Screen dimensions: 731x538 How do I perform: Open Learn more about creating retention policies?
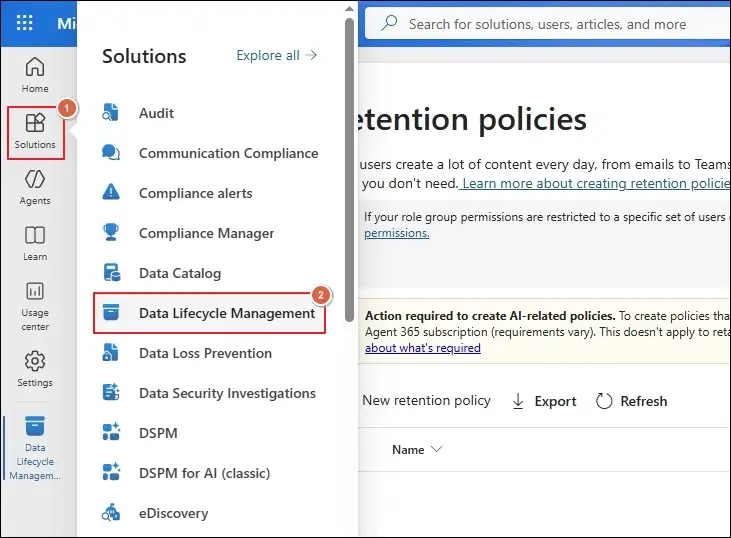click(x=596, y=183)
